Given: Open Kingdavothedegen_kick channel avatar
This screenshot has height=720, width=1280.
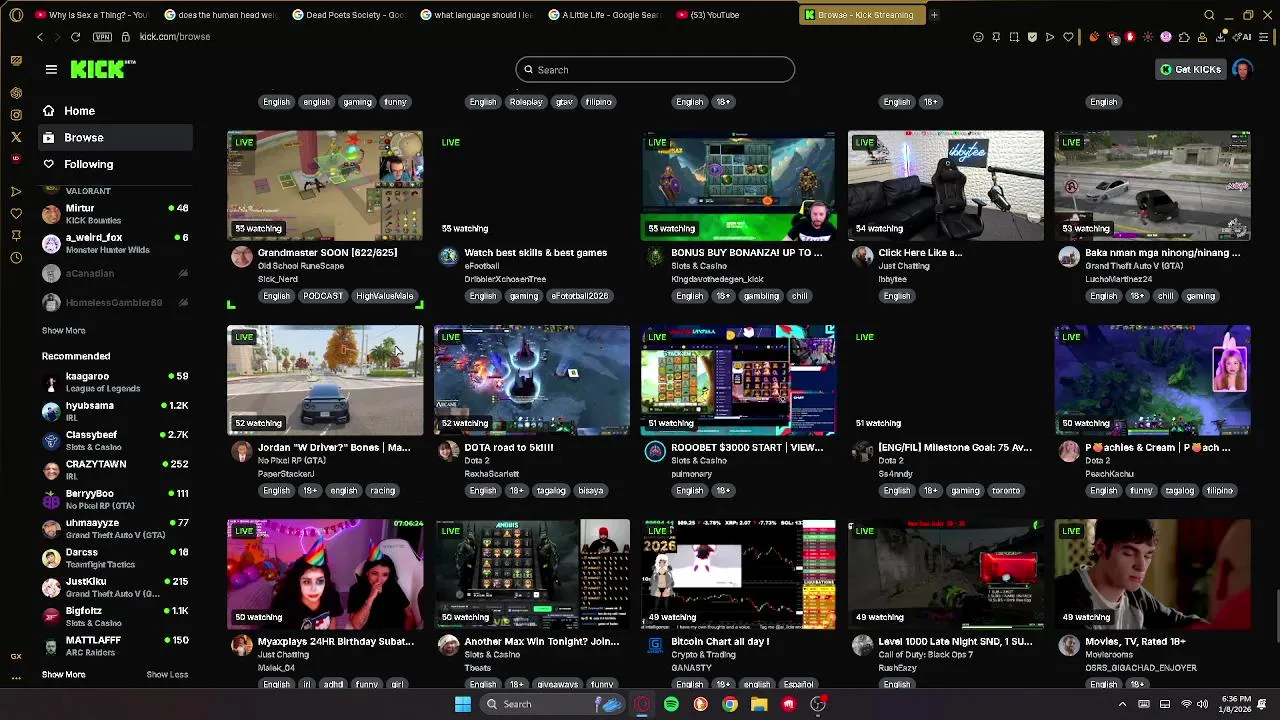Looking at the screenshot, I should (655, 257).
